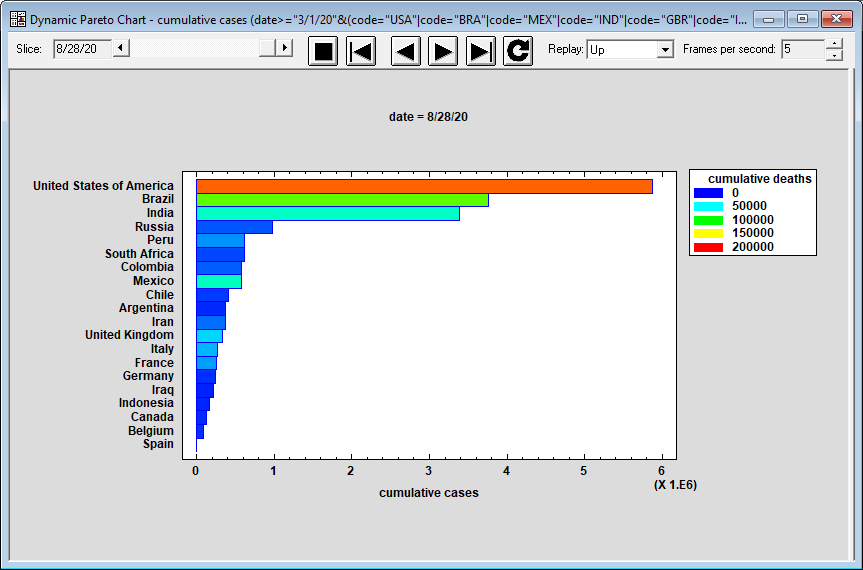Step forward one slice
The image size is (863, 570).
tap(443, 50)
